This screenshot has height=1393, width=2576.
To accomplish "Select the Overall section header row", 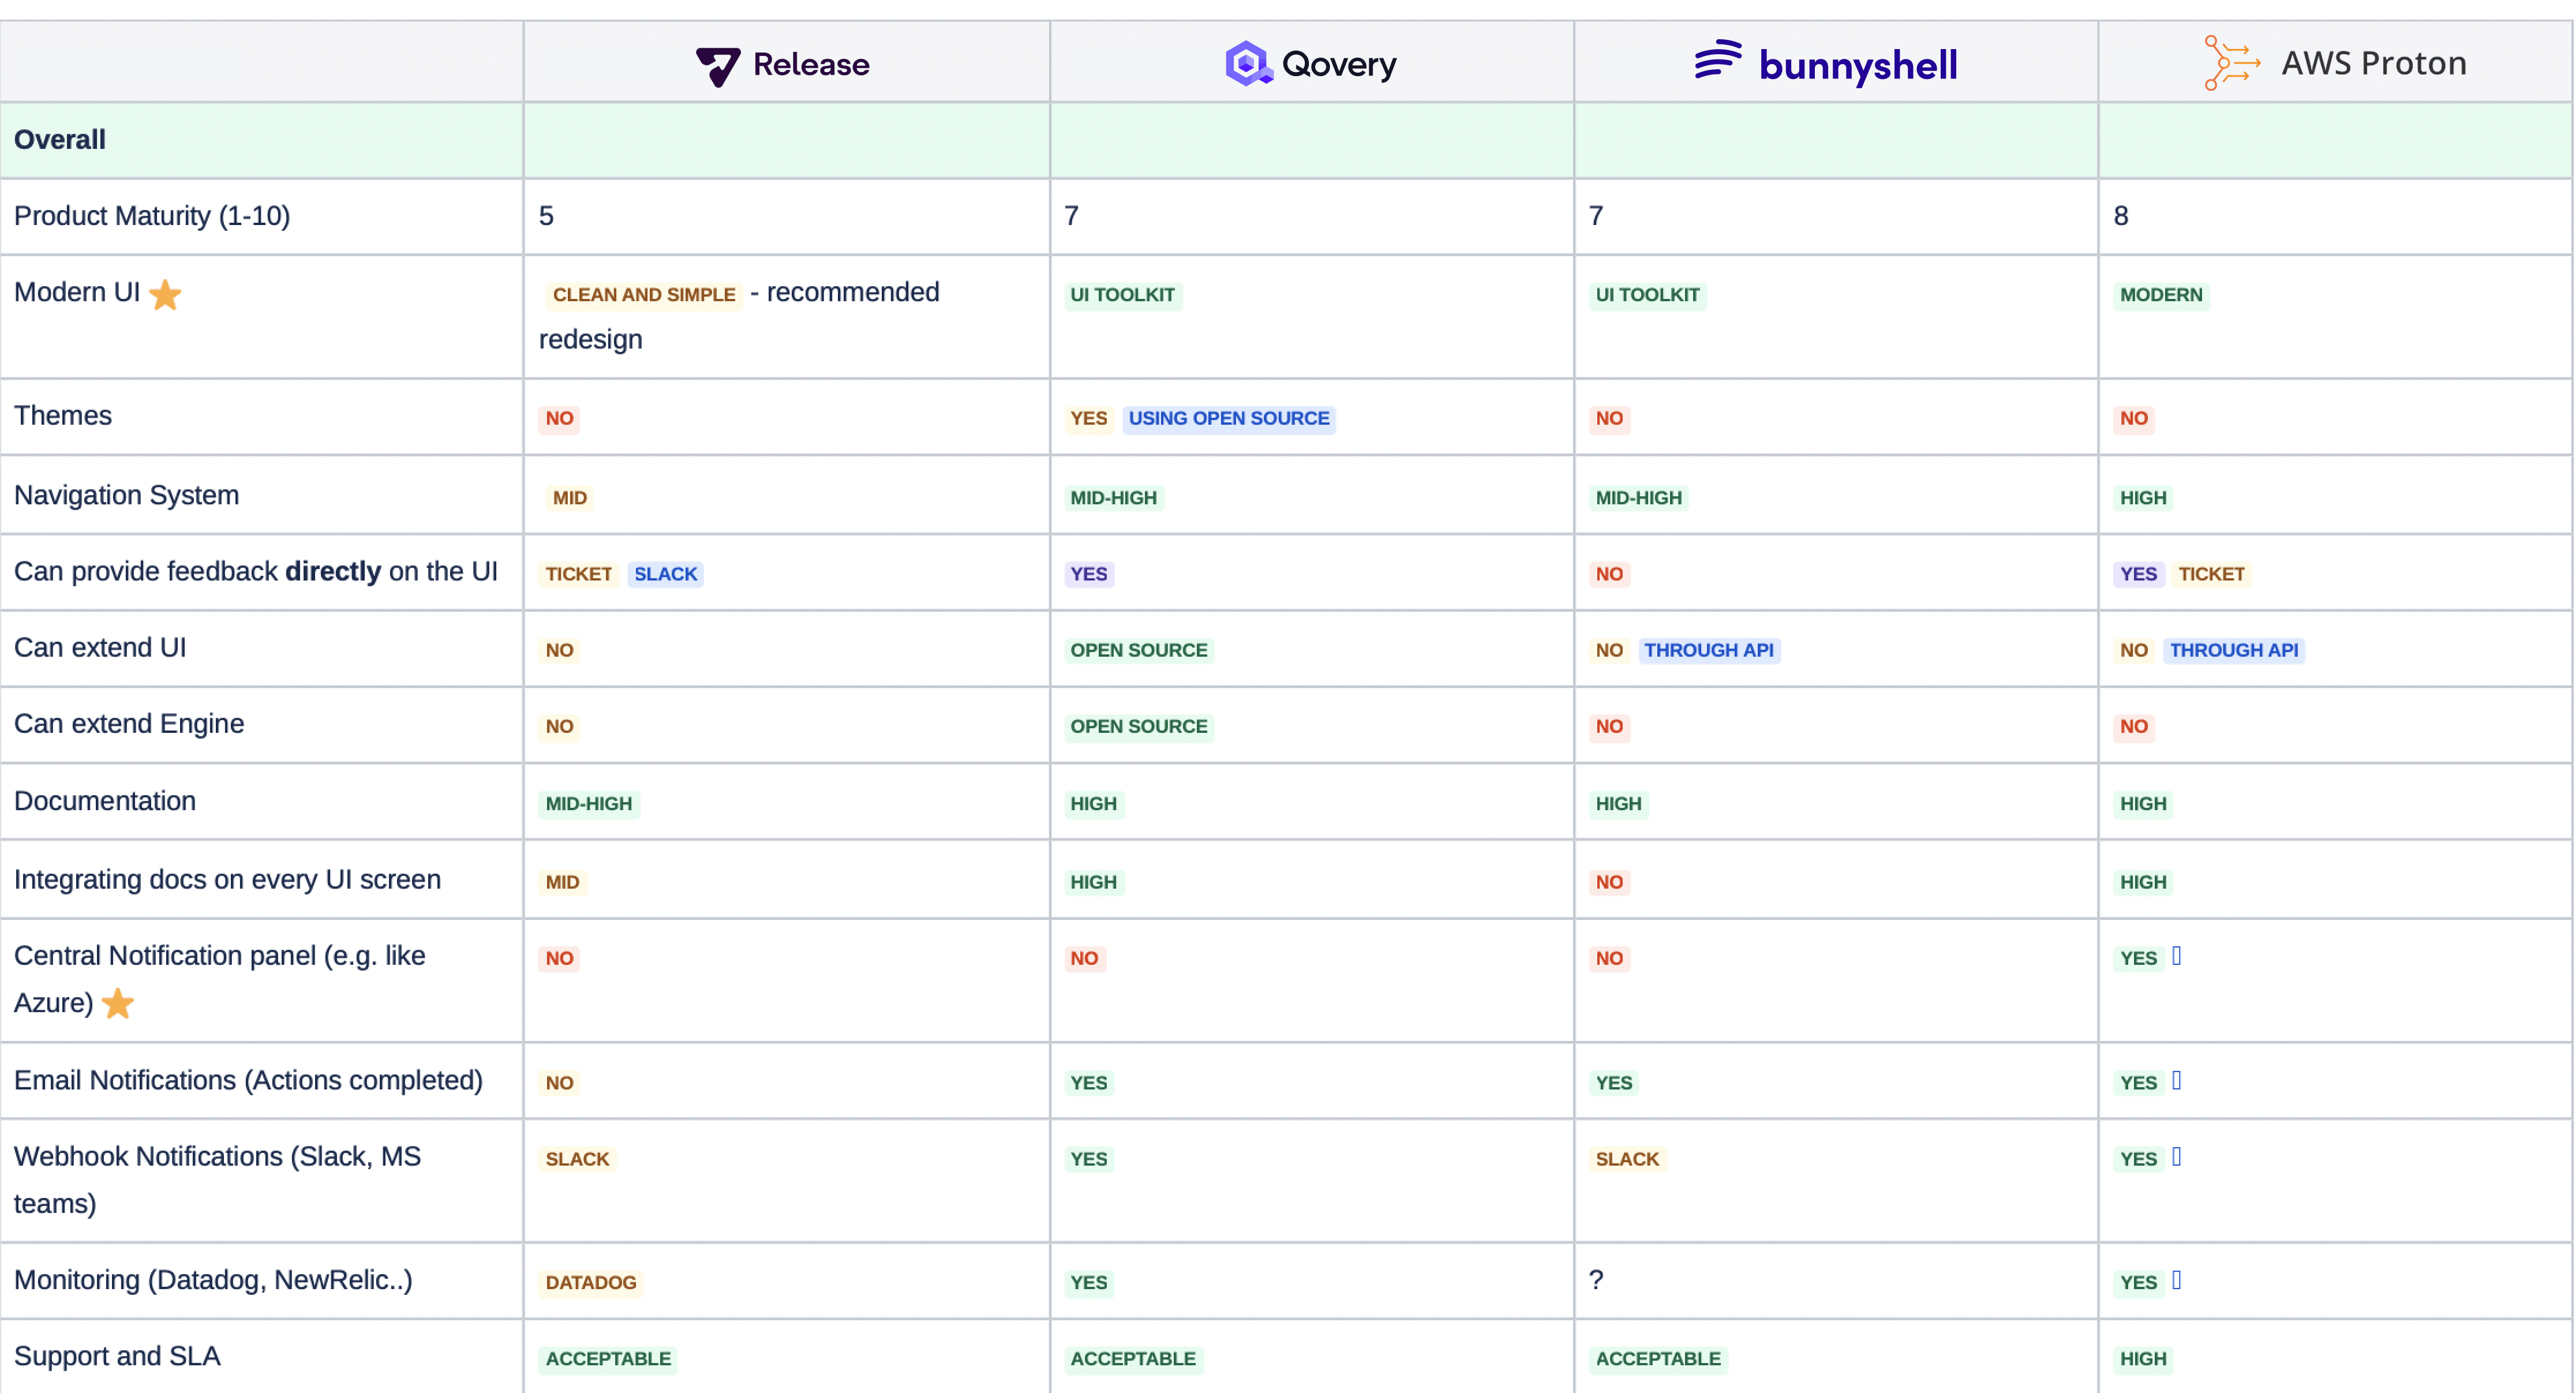I will [x=59, y=139].
